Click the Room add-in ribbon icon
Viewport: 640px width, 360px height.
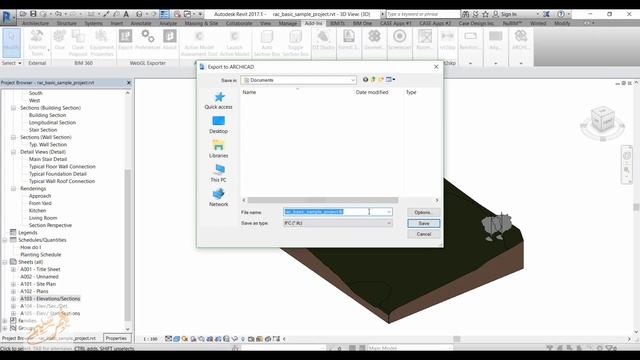click(424, 40)
